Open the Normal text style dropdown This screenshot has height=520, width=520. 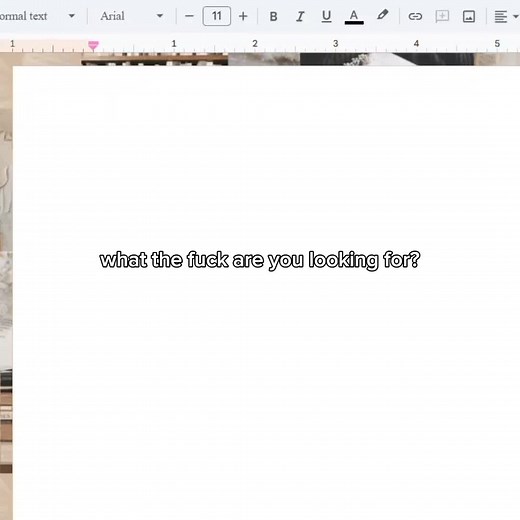[37, 16]
